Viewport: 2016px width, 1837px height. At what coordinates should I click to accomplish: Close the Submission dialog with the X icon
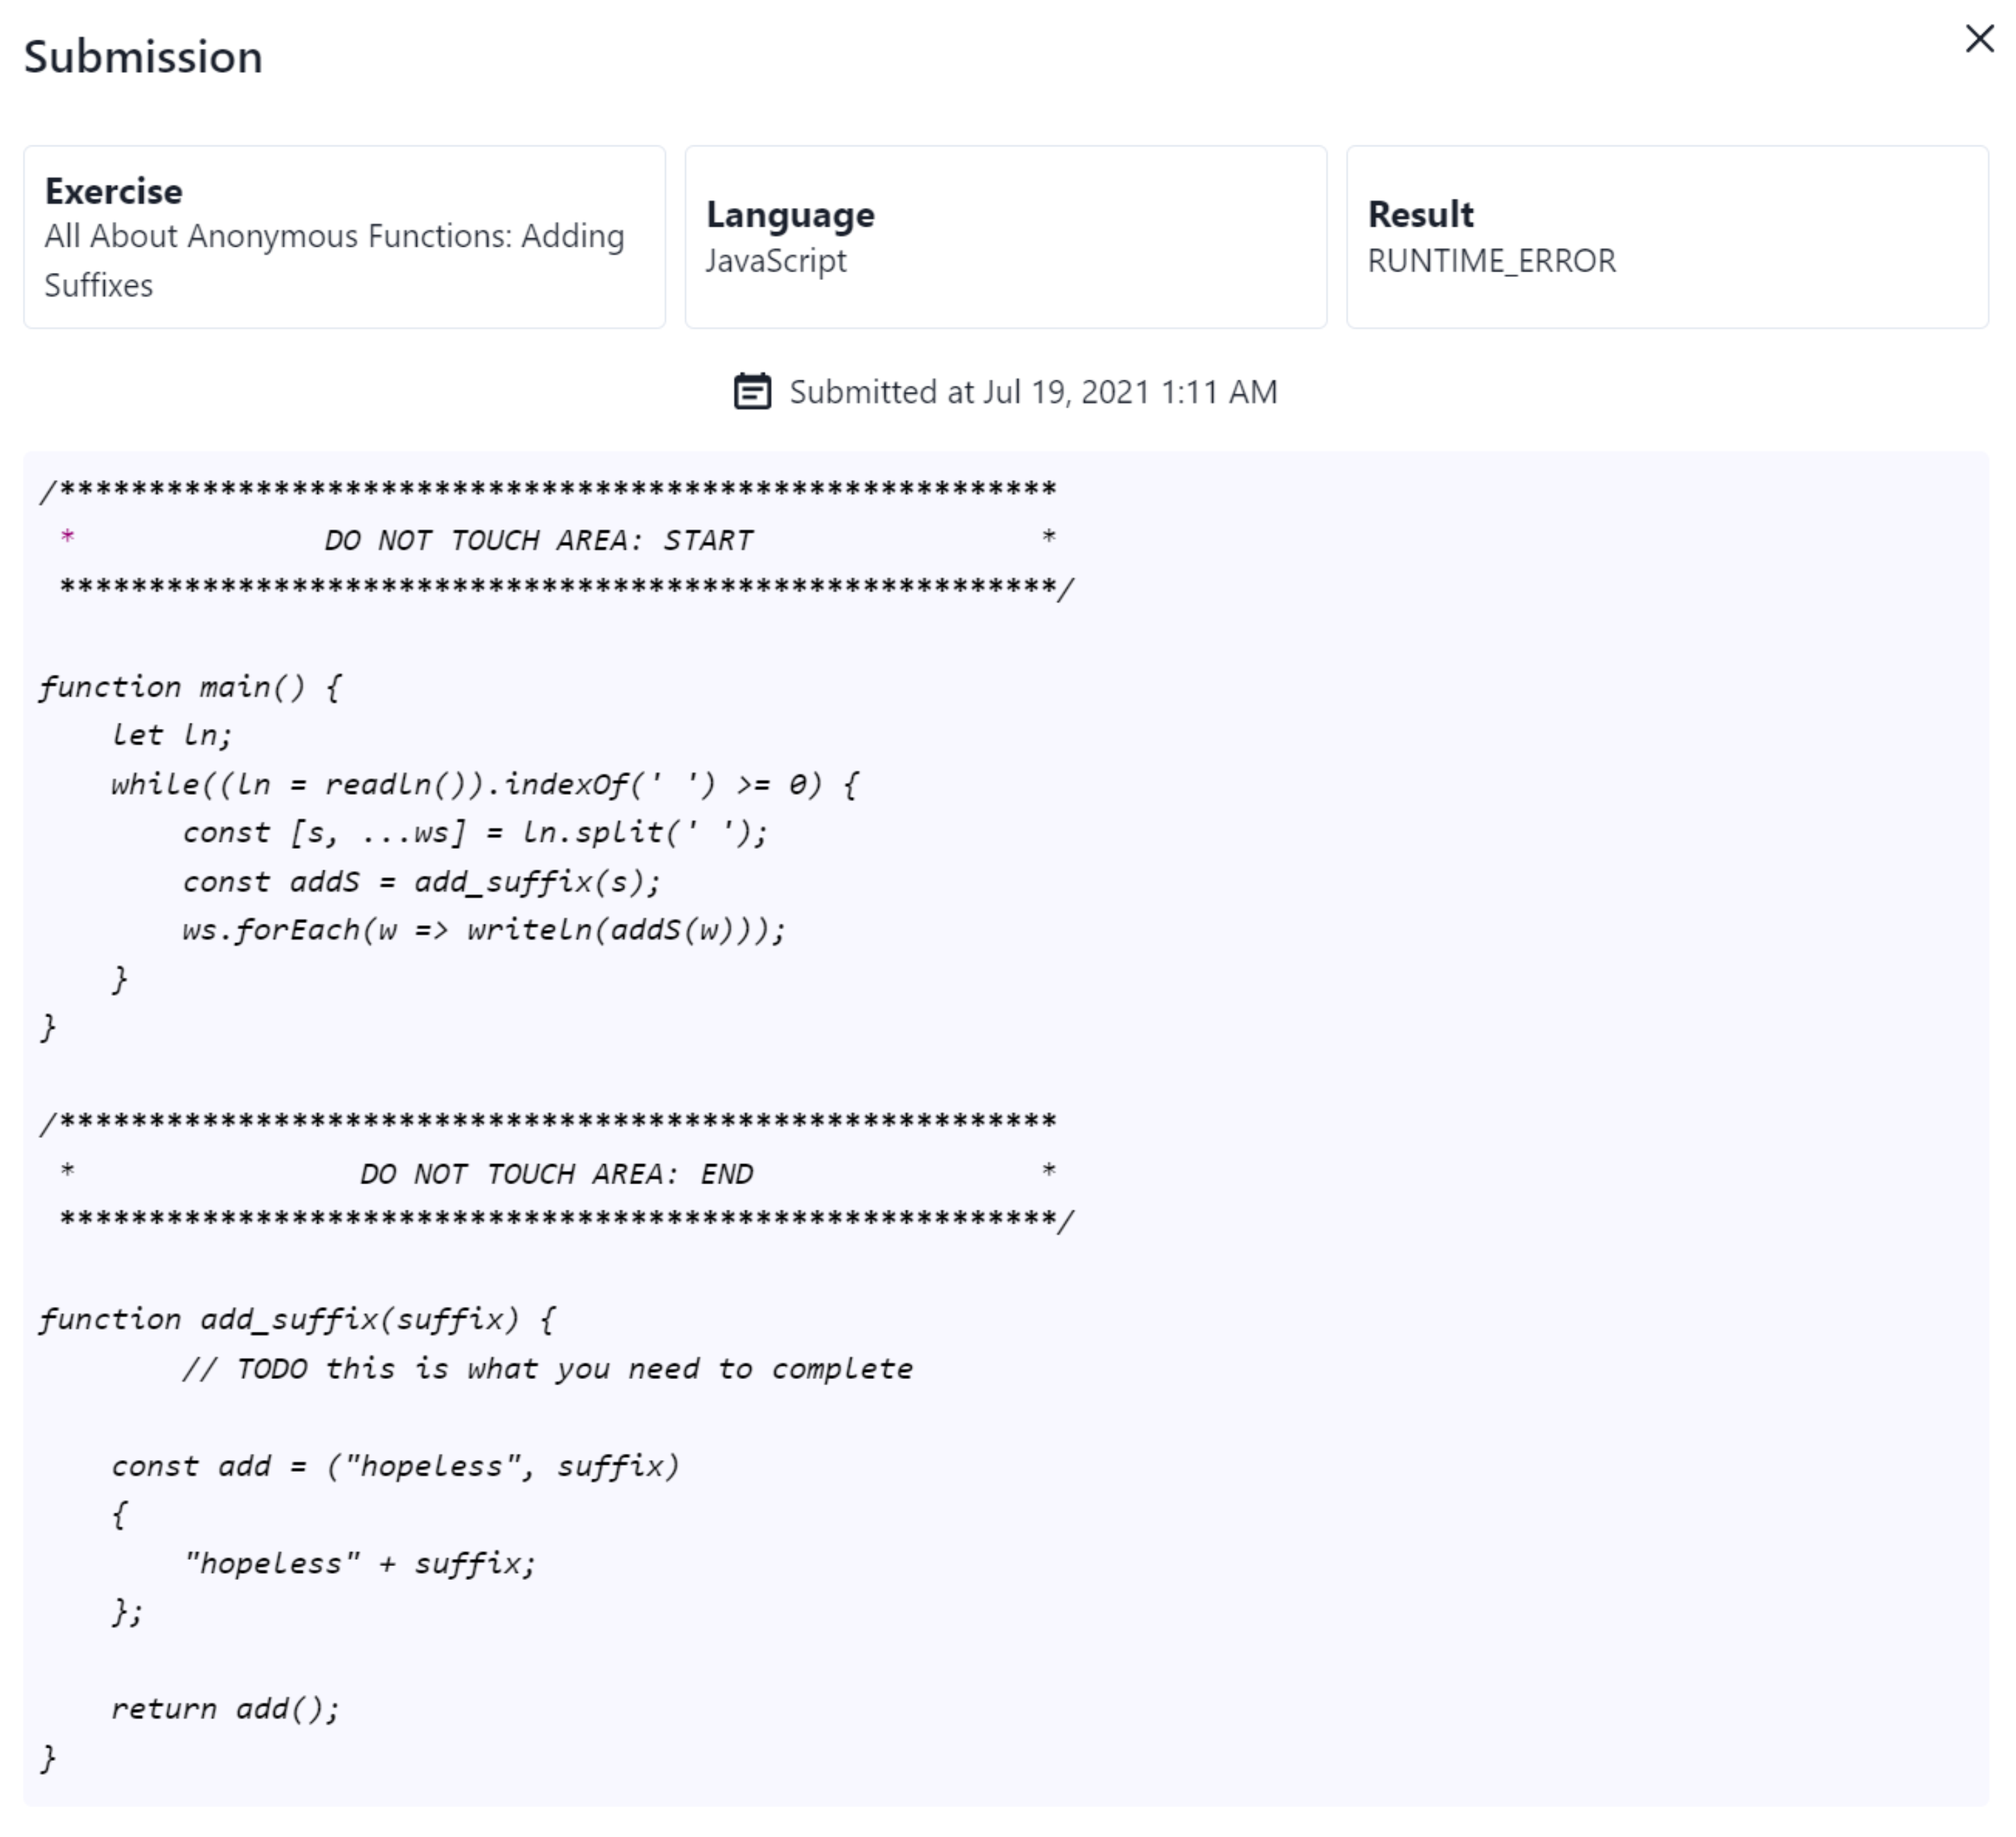1979,39
